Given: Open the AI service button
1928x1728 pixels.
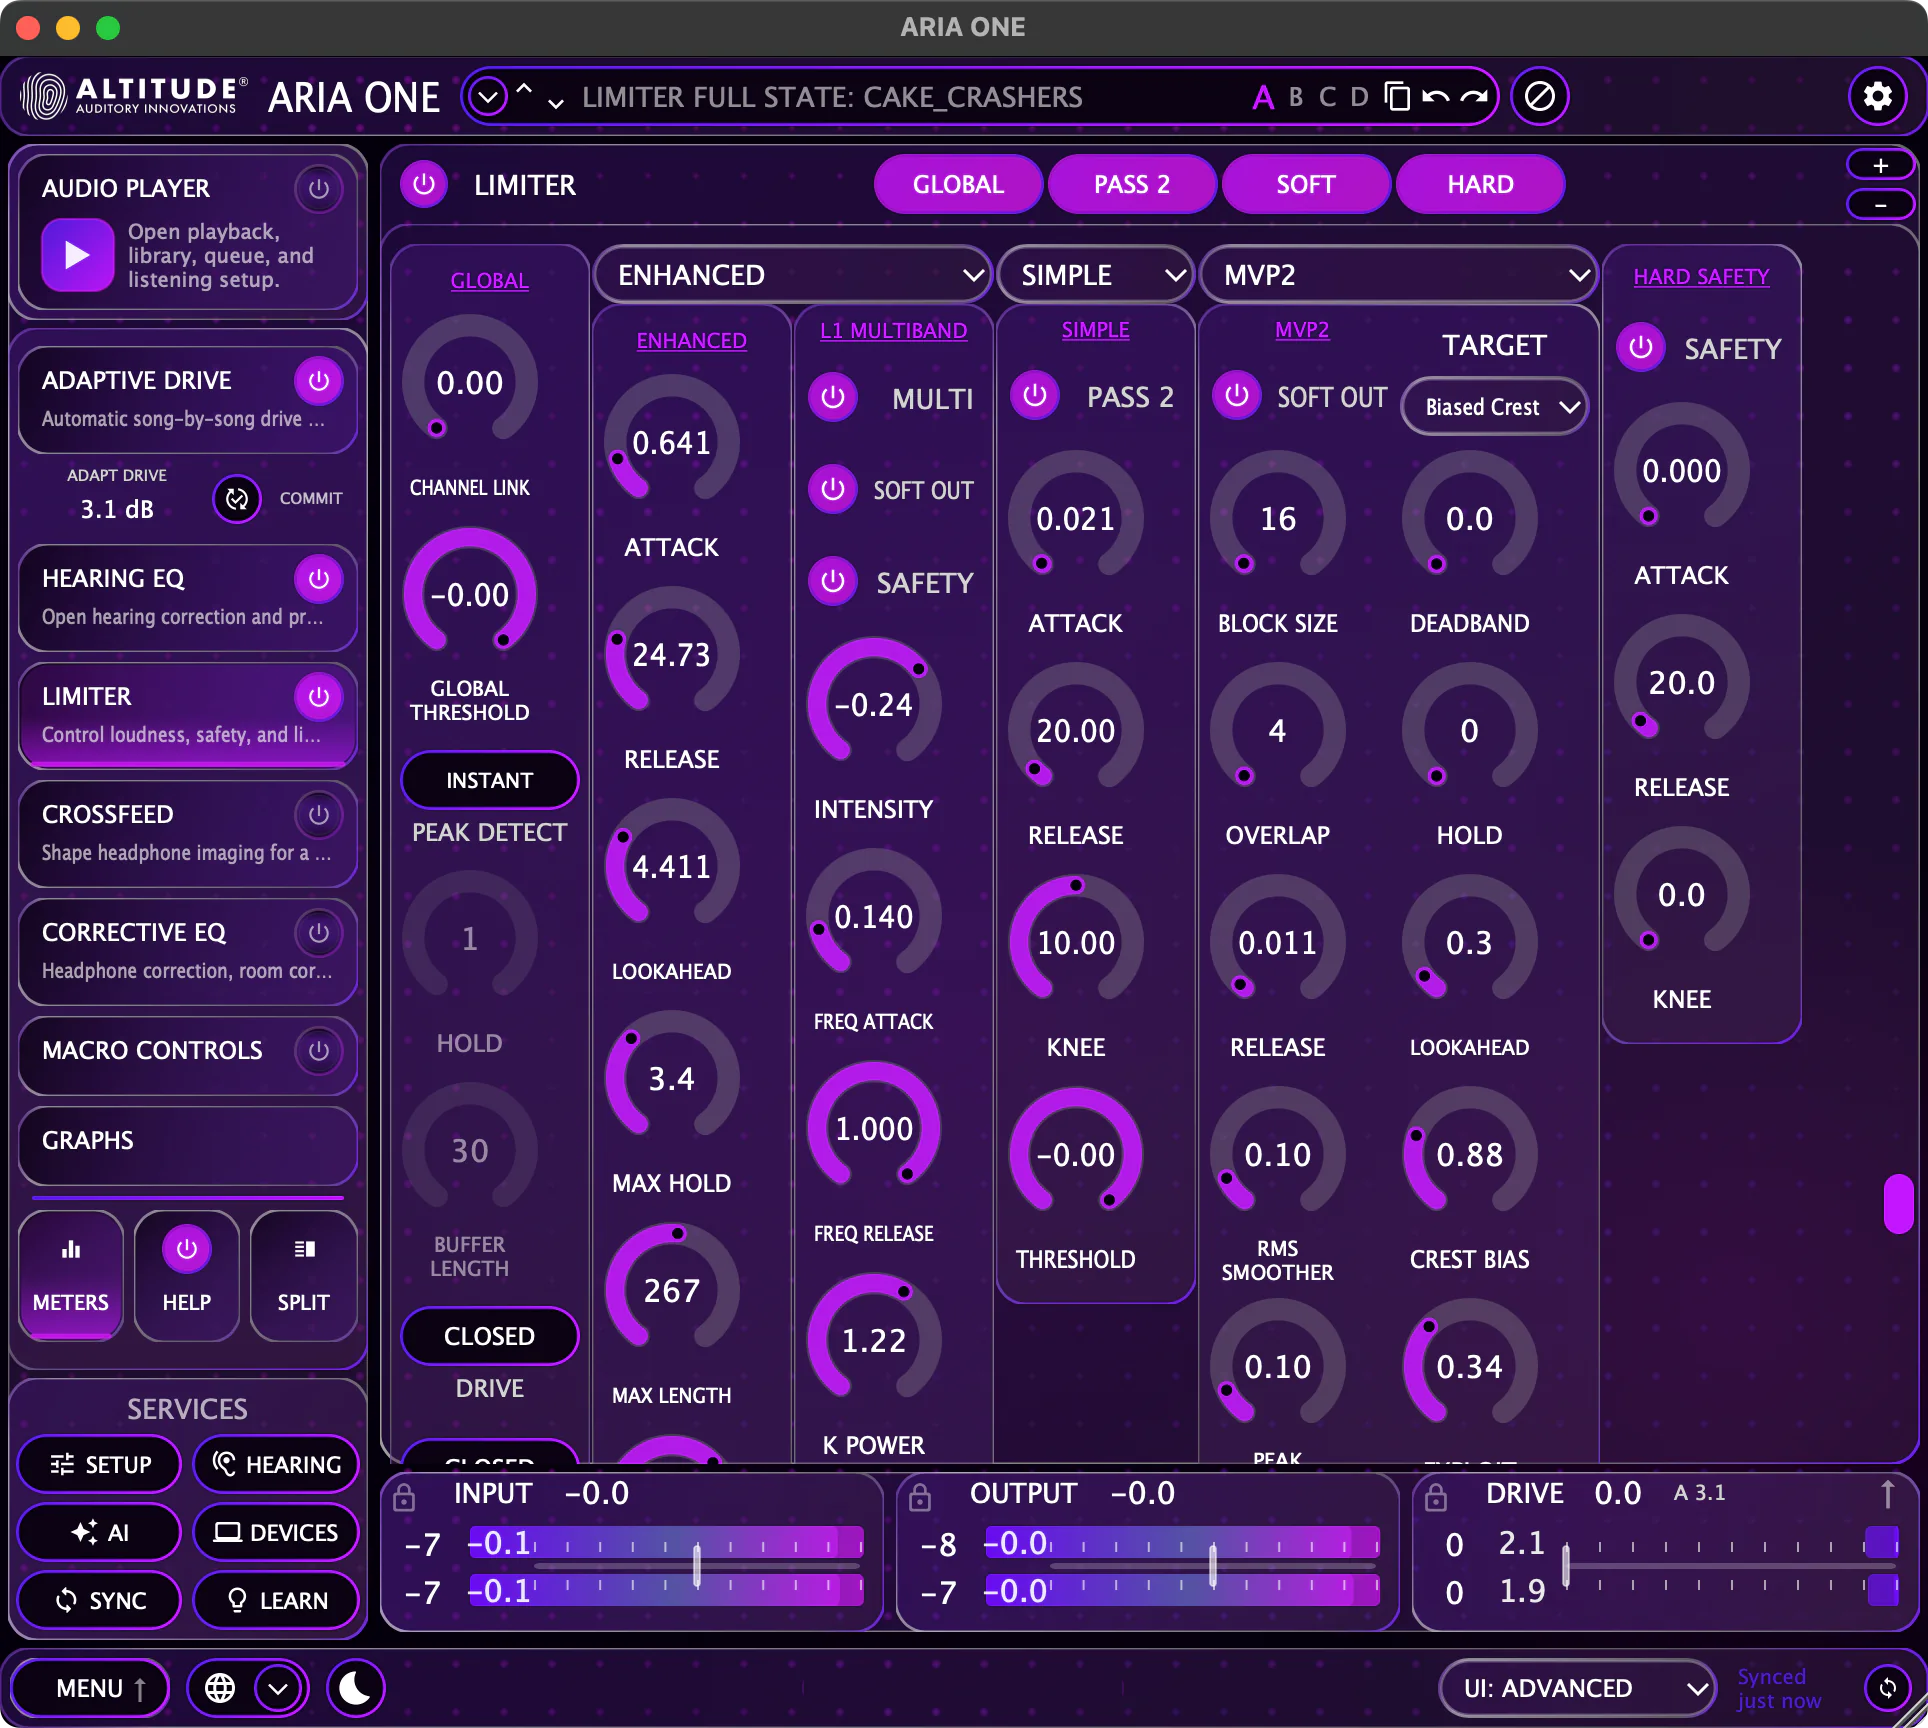Looking at the screenshot, I should click(100, 1532).
